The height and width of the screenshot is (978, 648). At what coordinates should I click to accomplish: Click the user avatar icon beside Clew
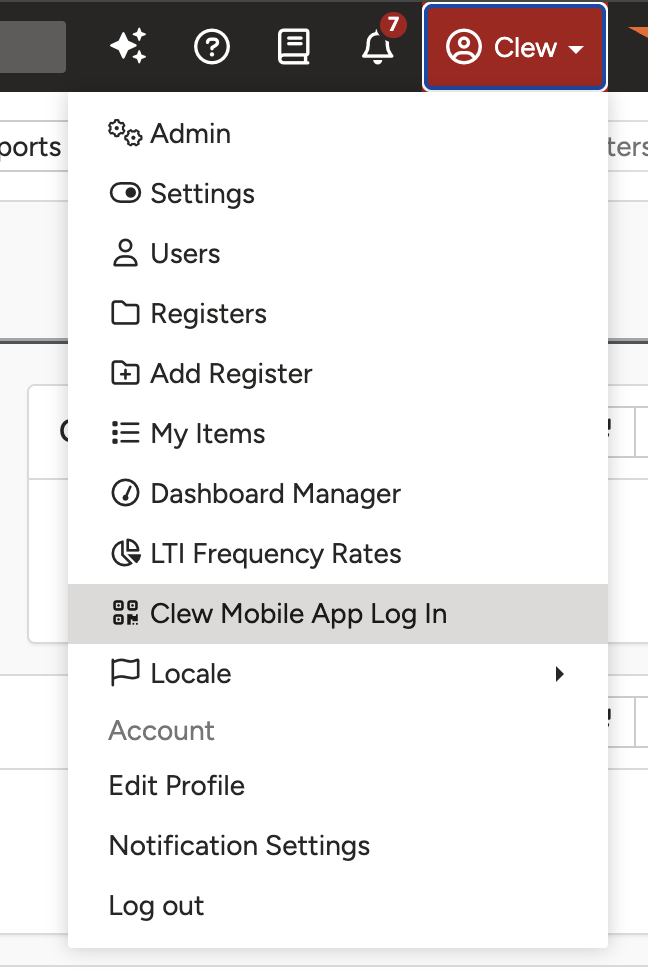click(463, 47)
